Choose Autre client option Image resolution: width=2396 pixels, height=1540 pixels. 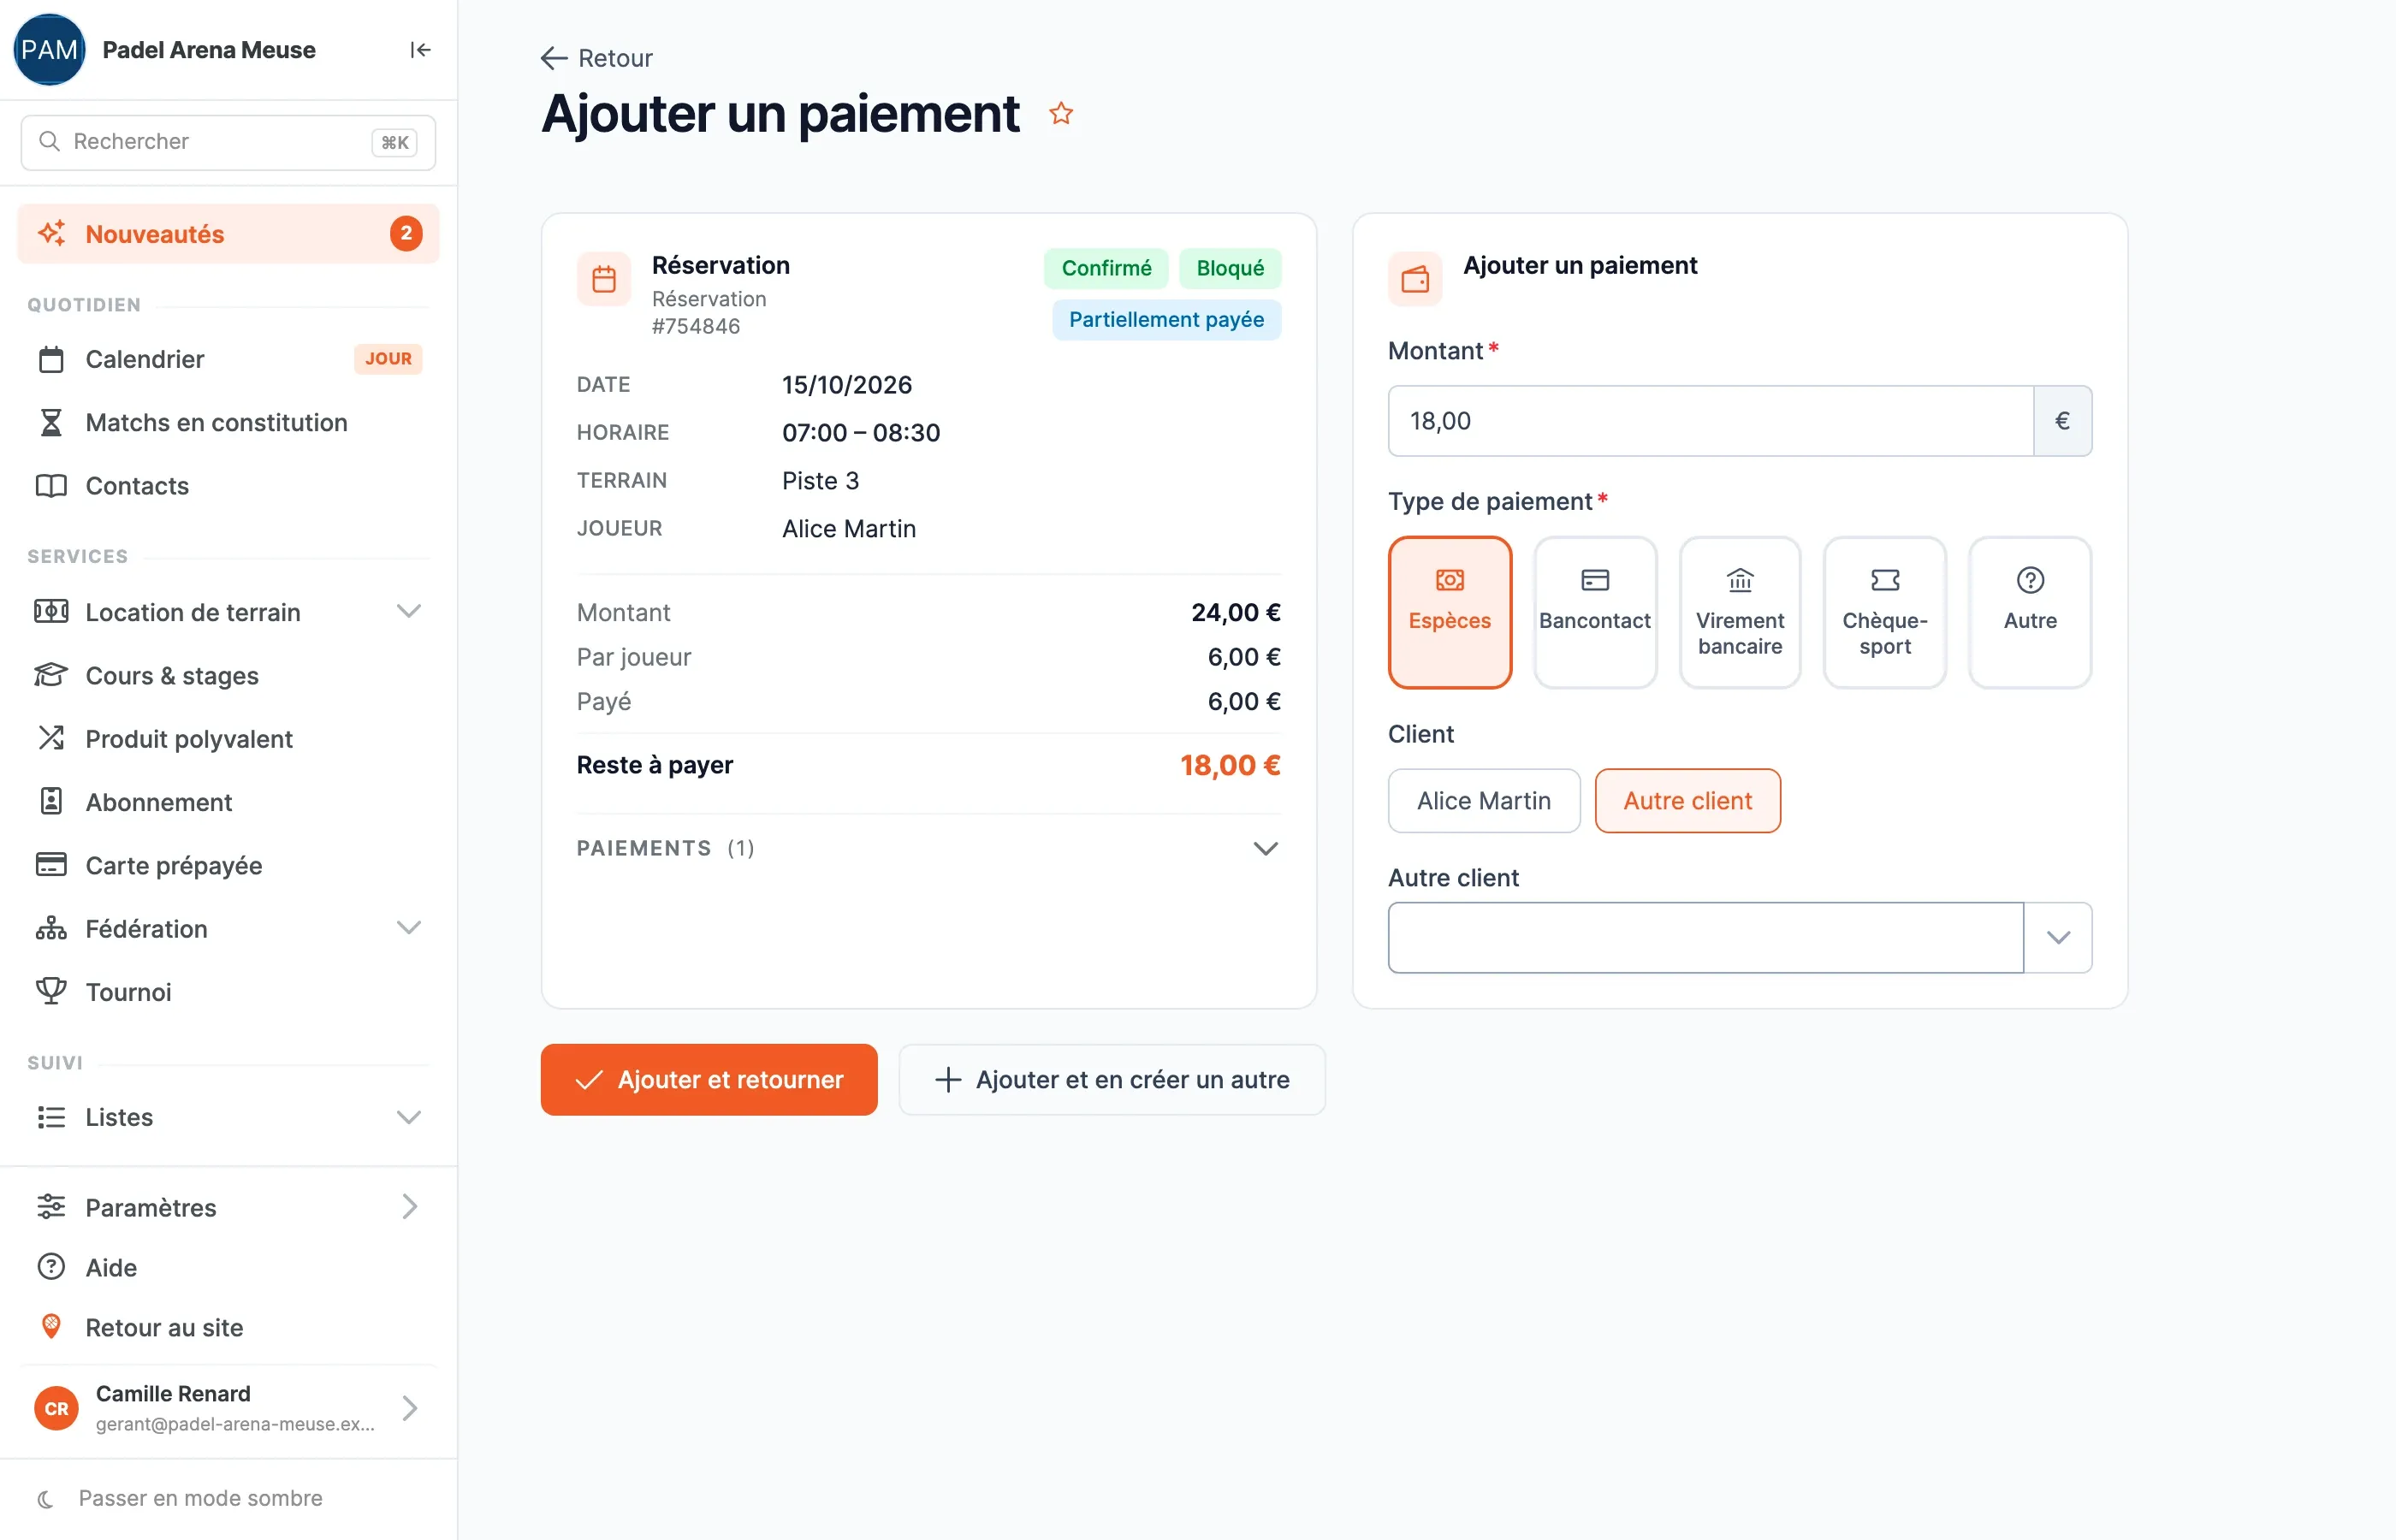pyautogui.click(x=1688, y=801)
